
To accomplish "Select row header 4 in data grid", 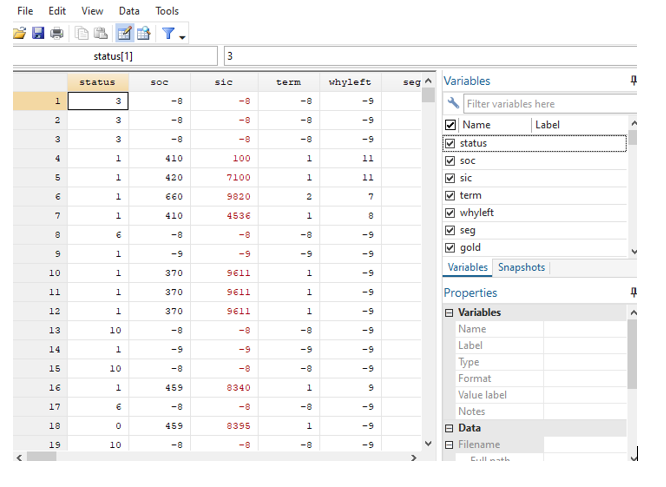I will click(x=40, y=158).
